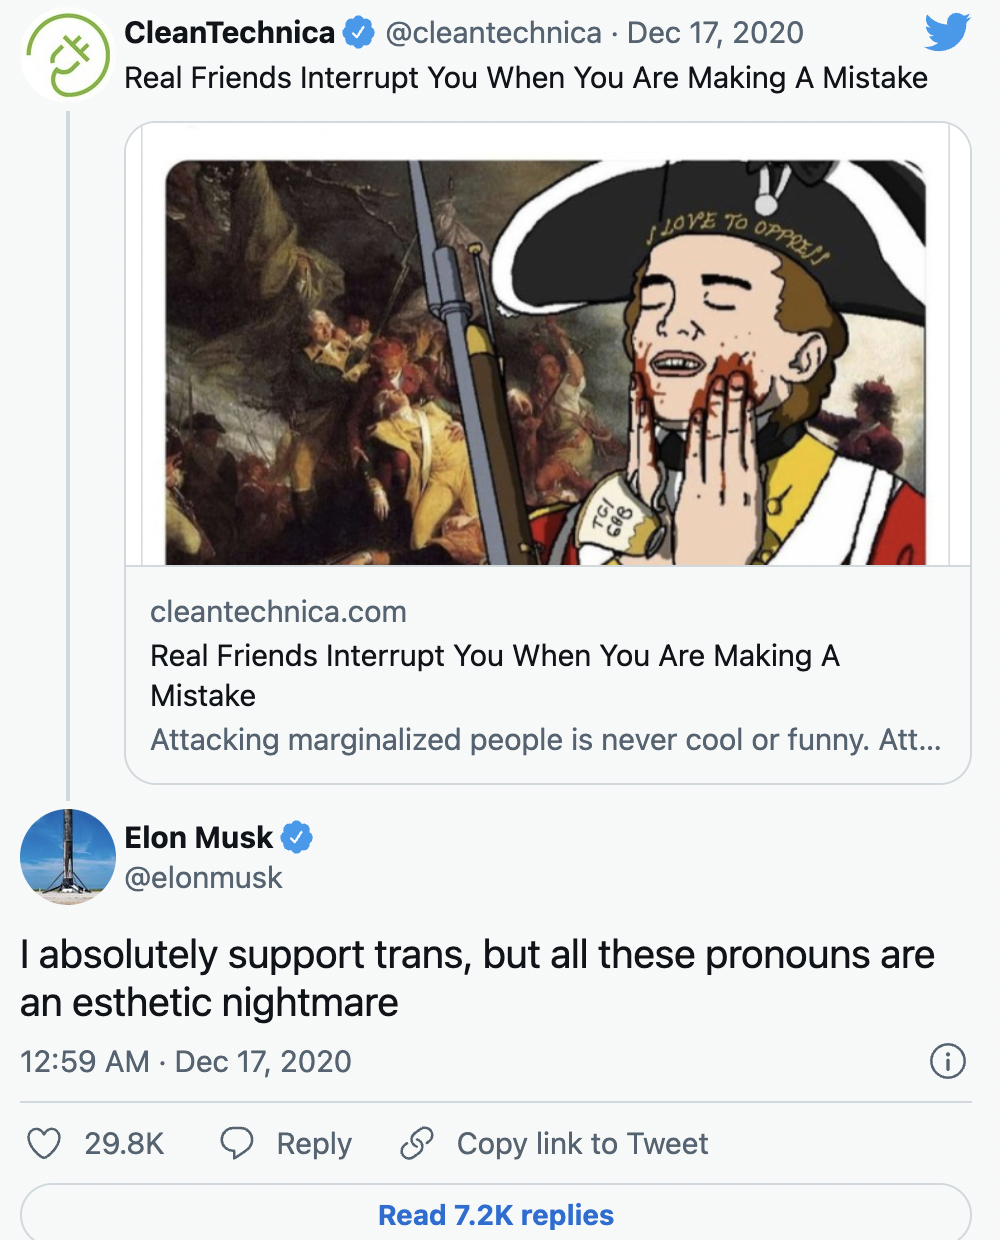
Task: Click the 29.8K likes count
Action: [x=124, y=1143]
